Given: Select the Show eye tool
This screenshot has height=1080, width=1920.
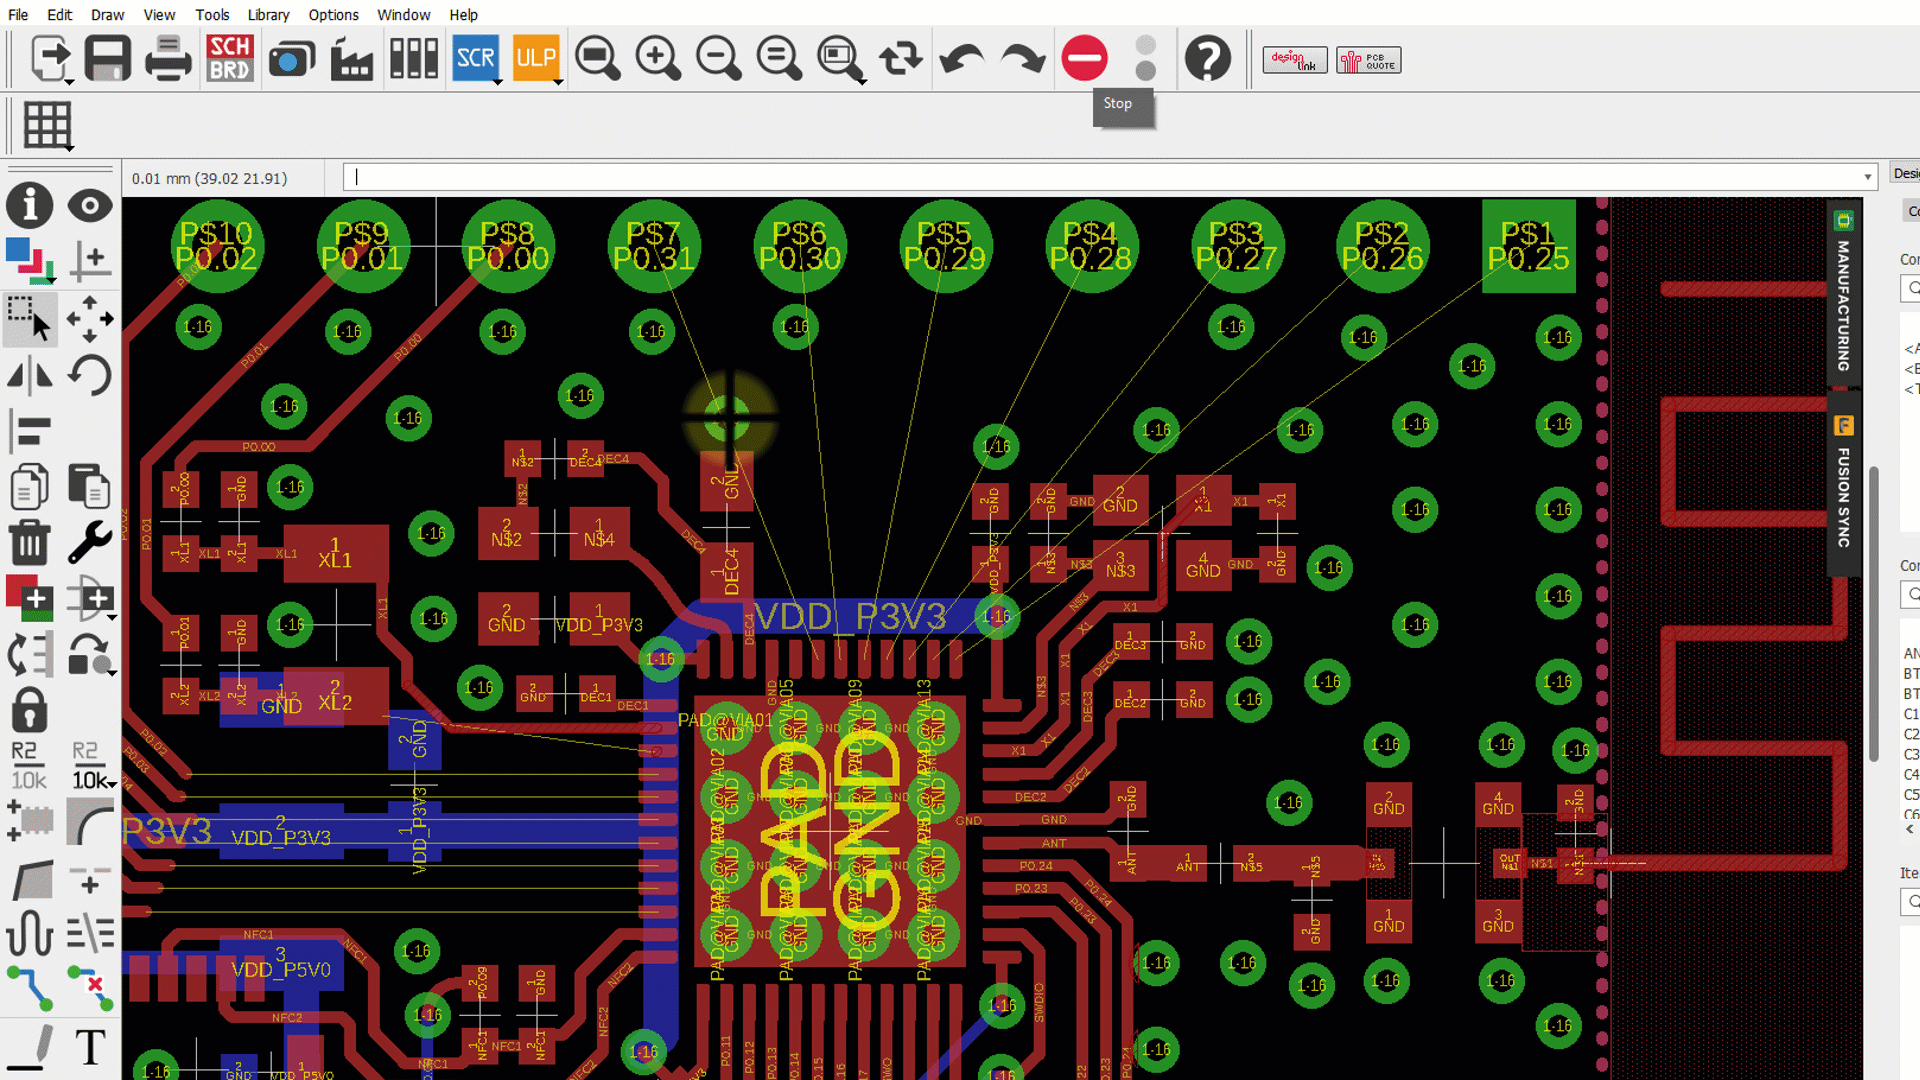Looking at the screenshot, I should [90, 206].
